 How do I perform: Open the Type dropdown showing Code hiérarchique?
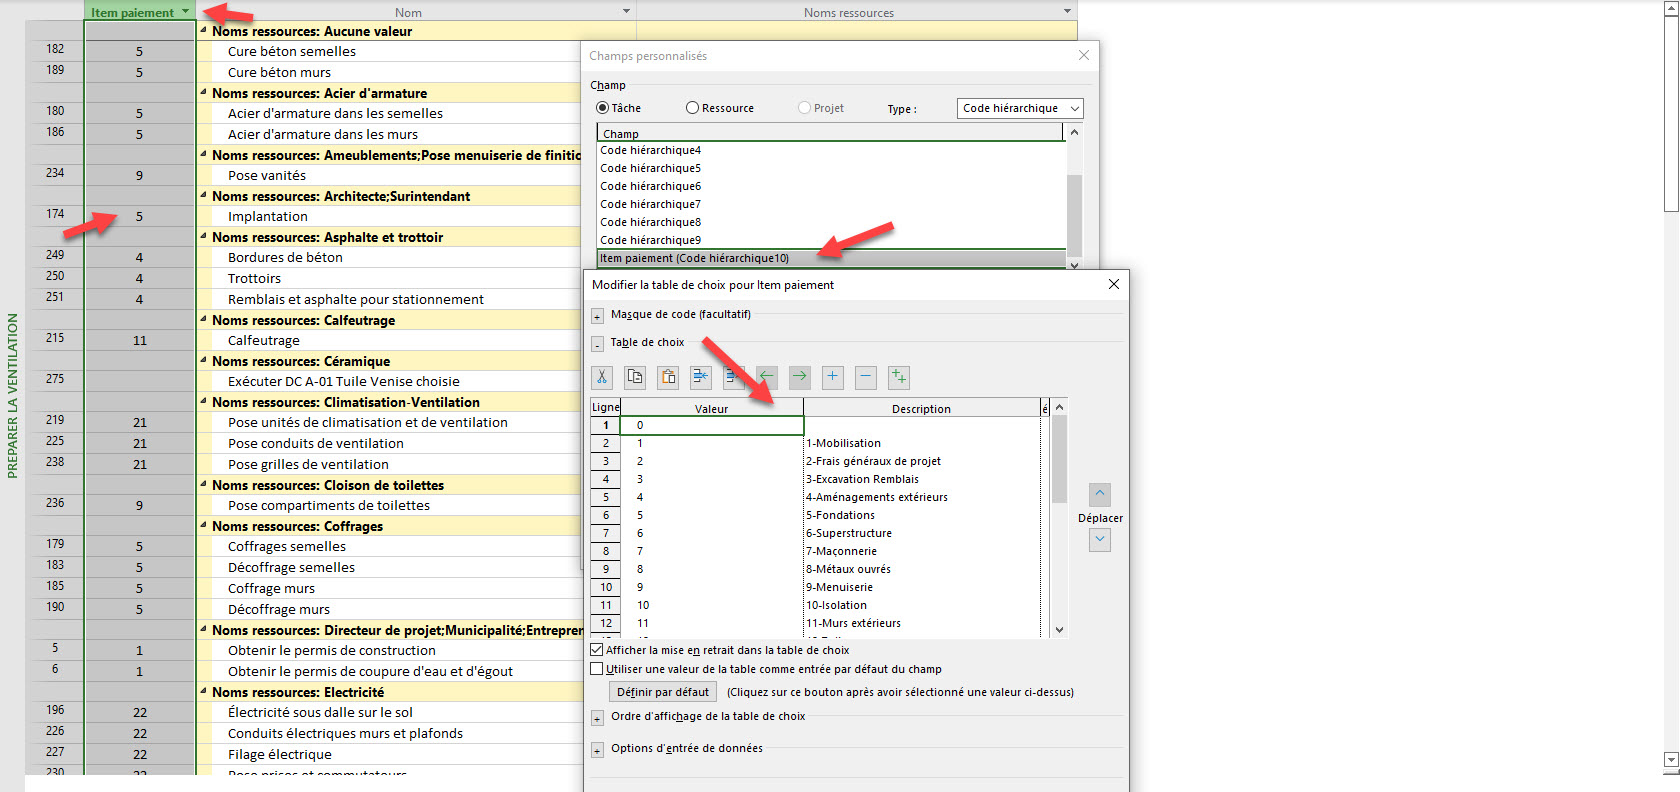[1019, 108]
